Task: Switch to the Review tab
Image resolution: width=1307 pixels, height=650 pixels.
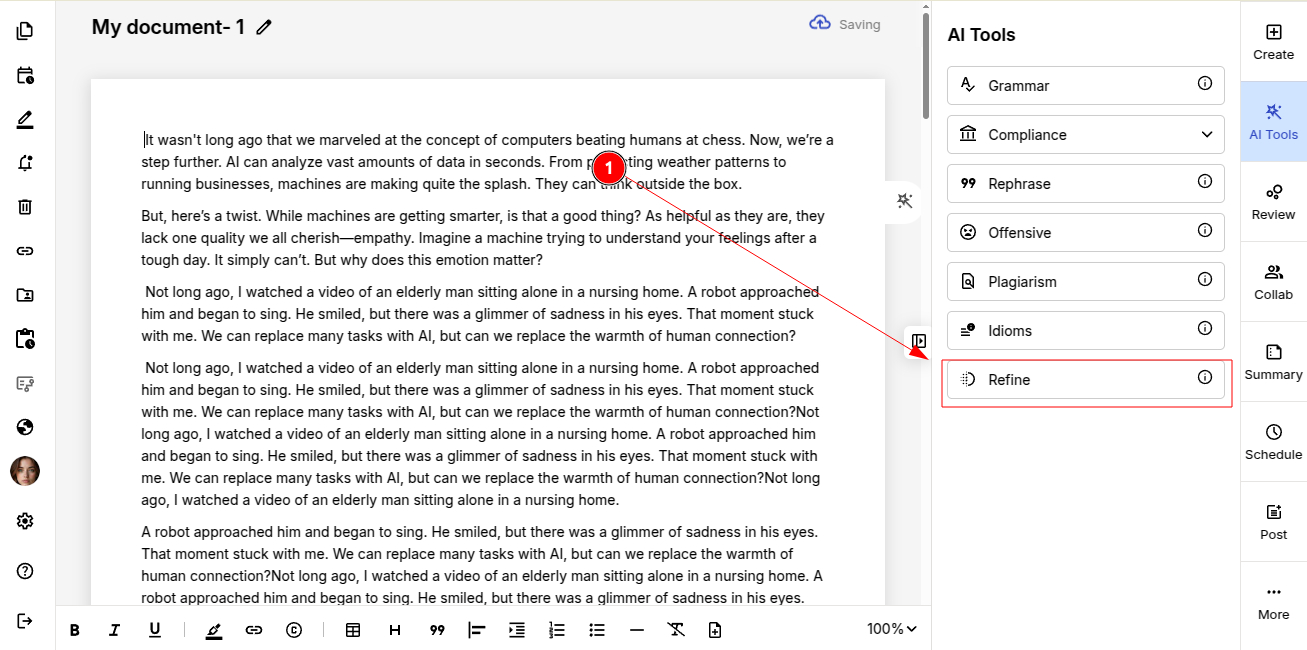Action: pos(1273,201)
